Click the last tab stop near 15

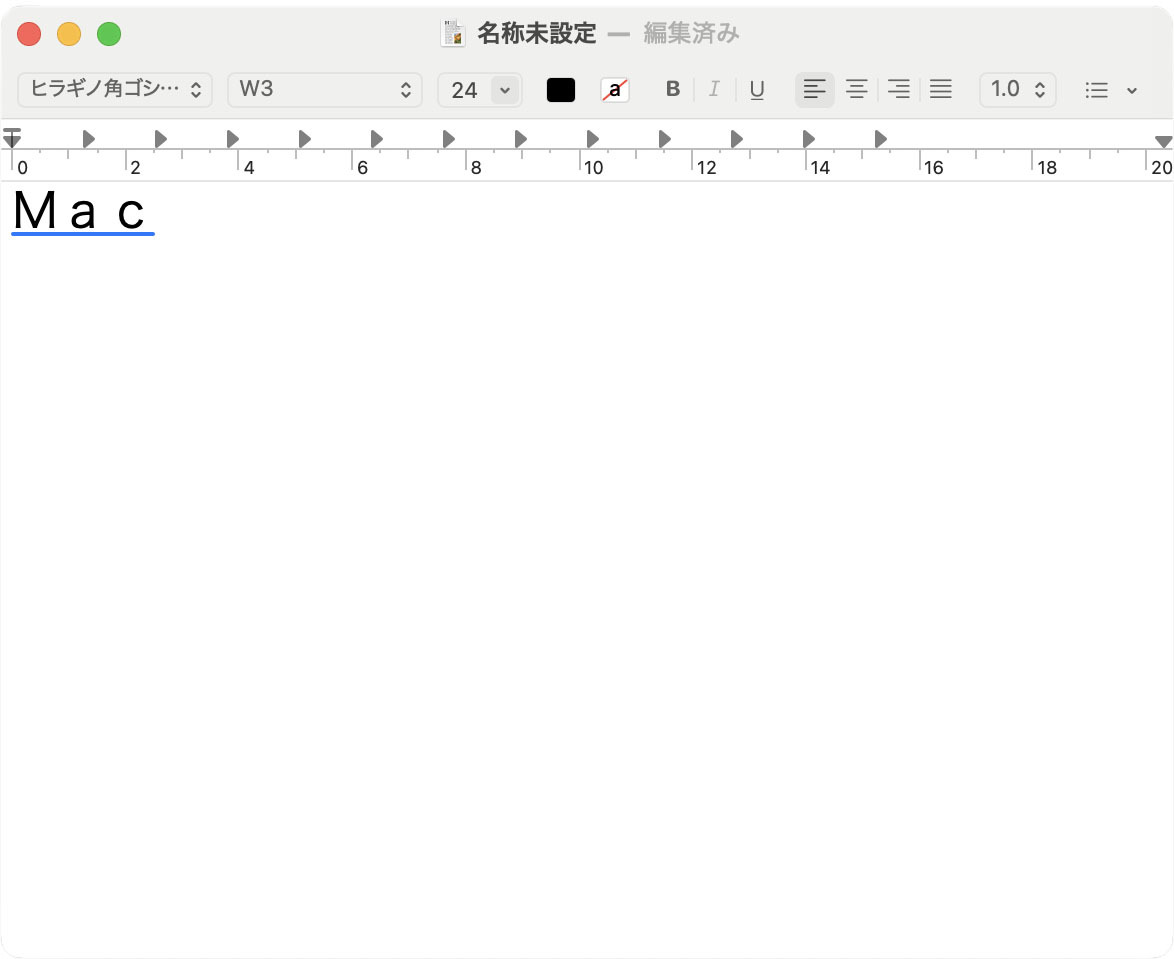[x=880, y=138]
